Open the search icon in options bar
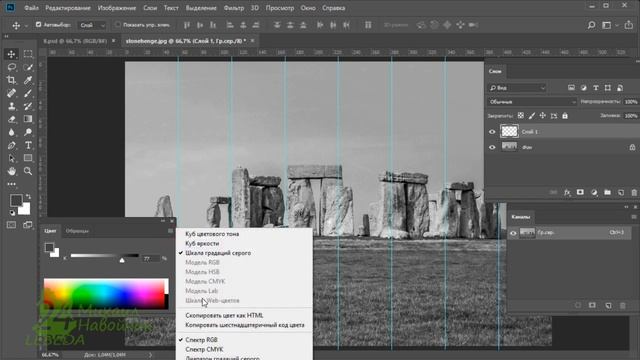The height and width of the screenshot is (360, 640). [x=591, y=25]
